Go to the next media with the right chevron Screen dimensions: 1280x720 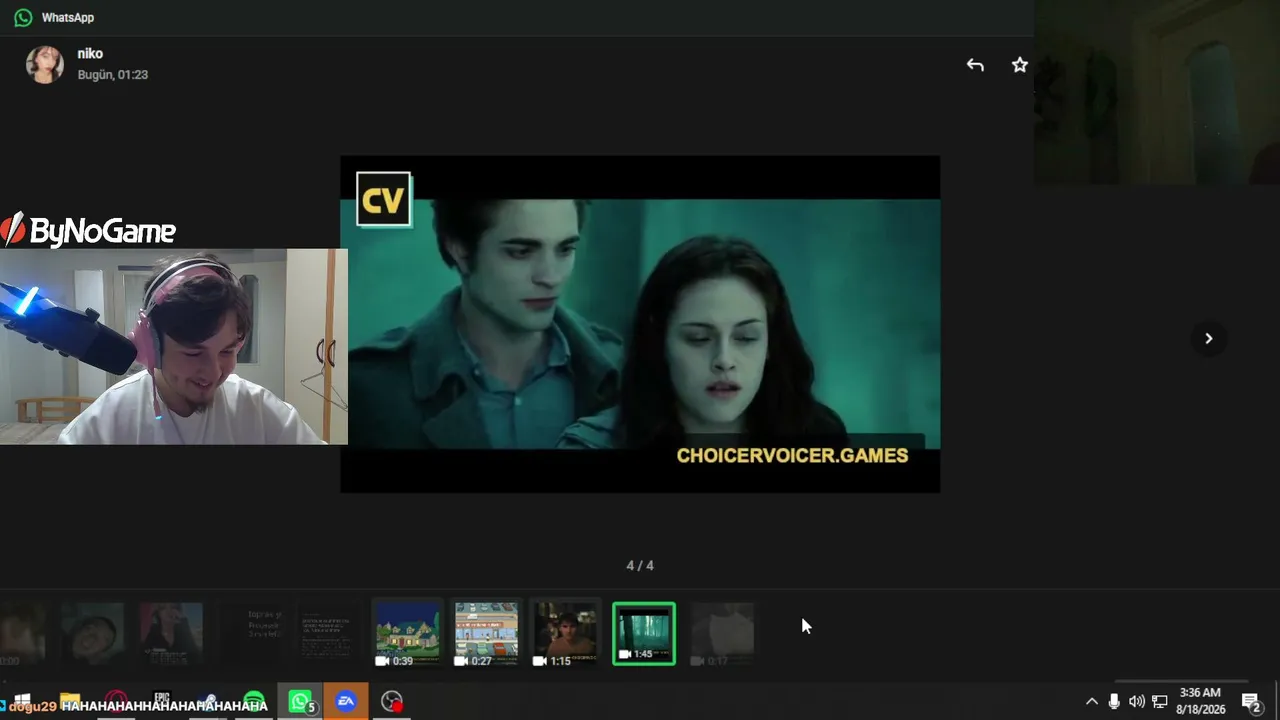[x=1208, y=338]
